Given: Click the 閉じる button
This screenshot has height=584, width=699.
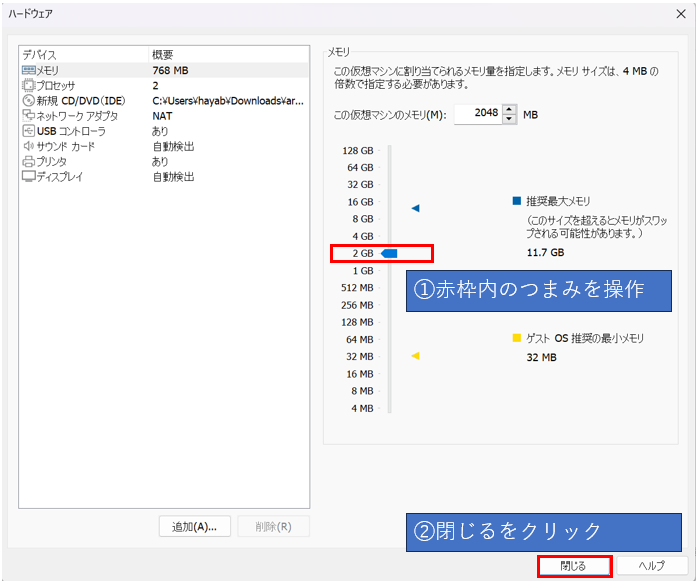Looking at the screenshot, I should (x=573, y=566).
